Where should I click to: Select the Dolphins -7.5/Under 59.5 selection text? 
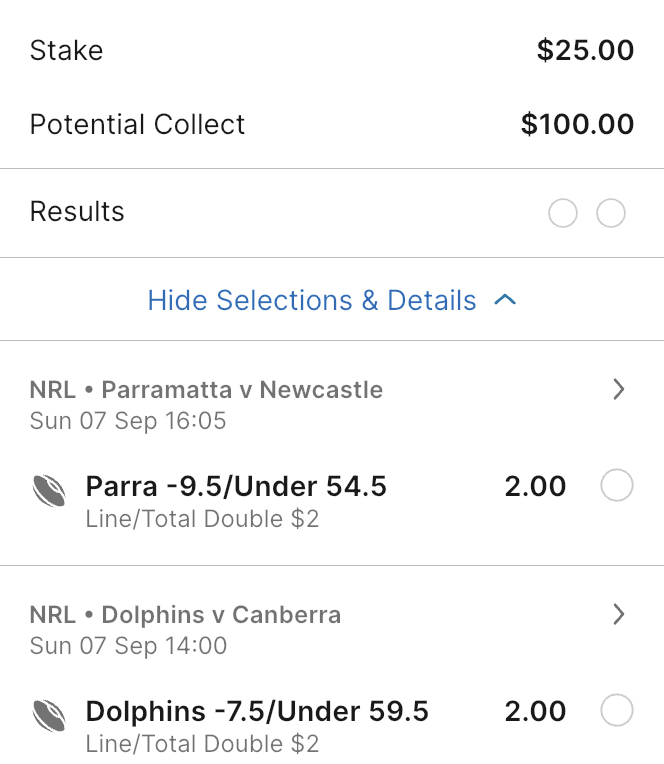point(257,712)
